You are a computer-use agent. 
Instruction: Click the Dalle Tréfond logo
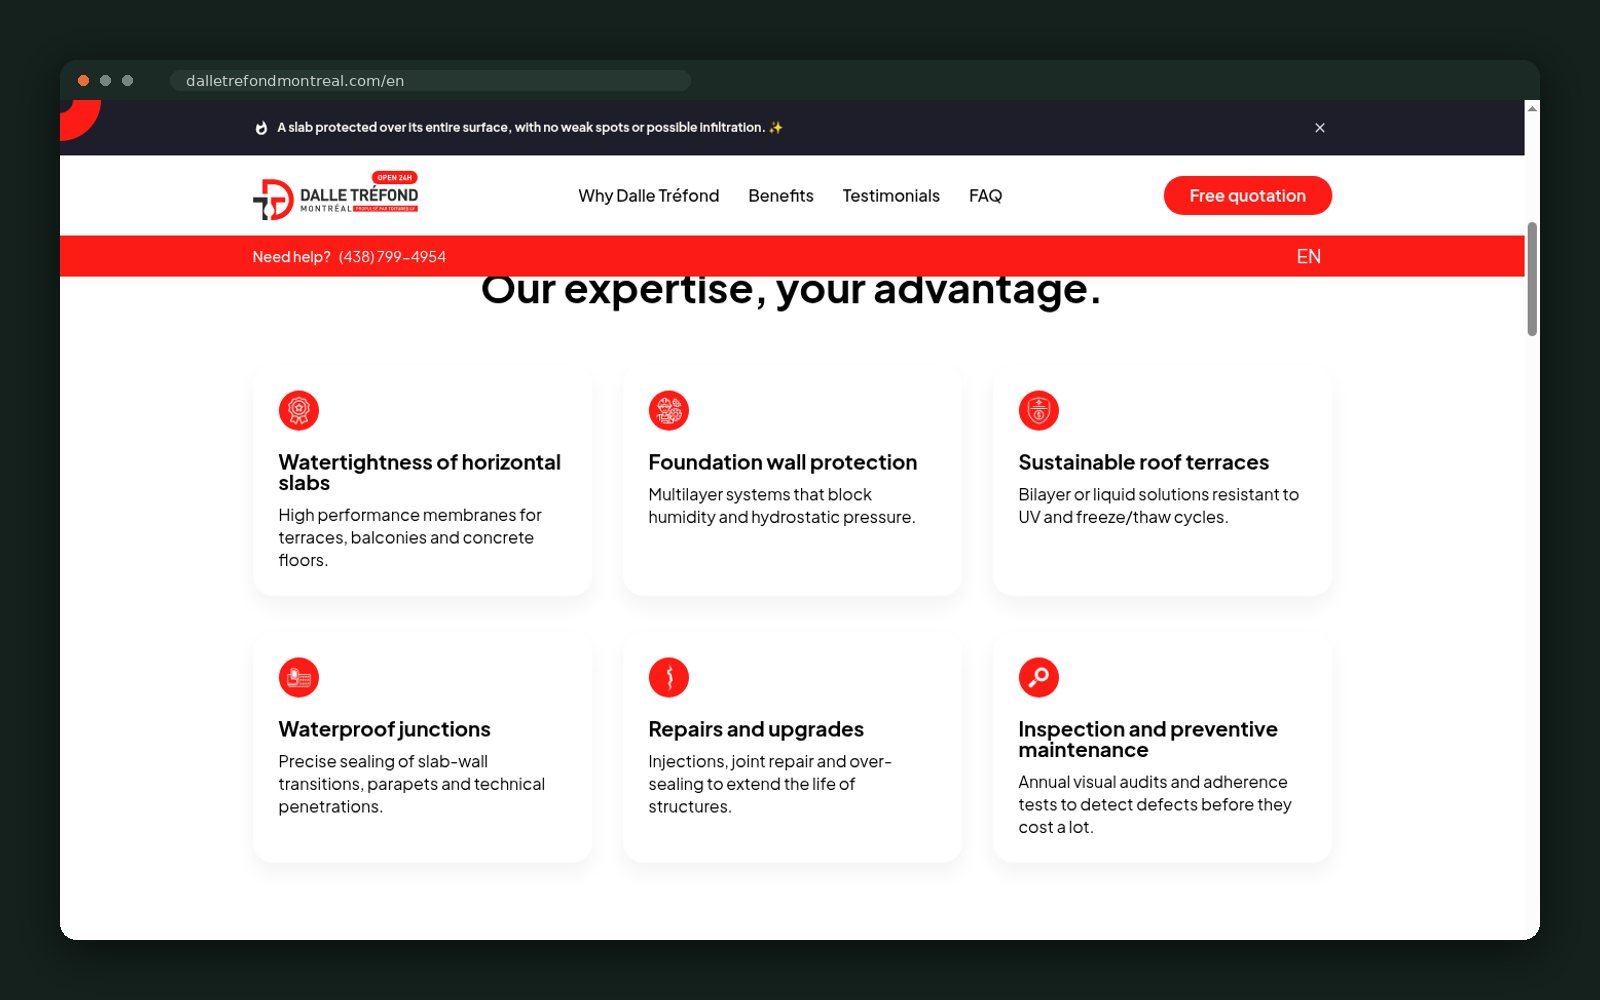pos(335,196)
